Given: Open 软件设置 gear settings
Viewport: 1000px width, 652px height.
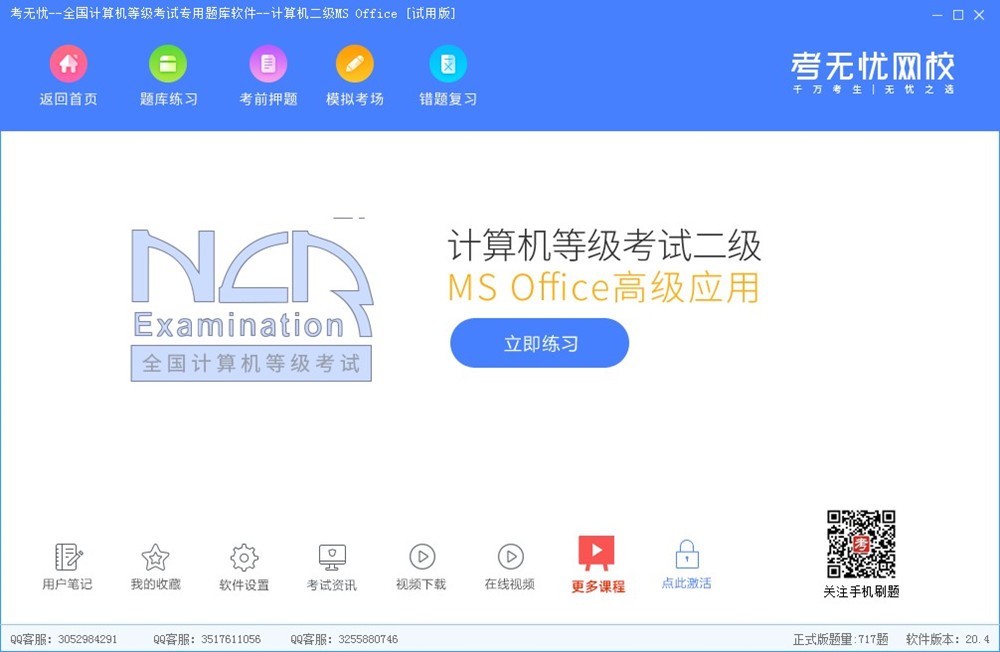Looking at the screenshot, I should (x=244, y=567).
